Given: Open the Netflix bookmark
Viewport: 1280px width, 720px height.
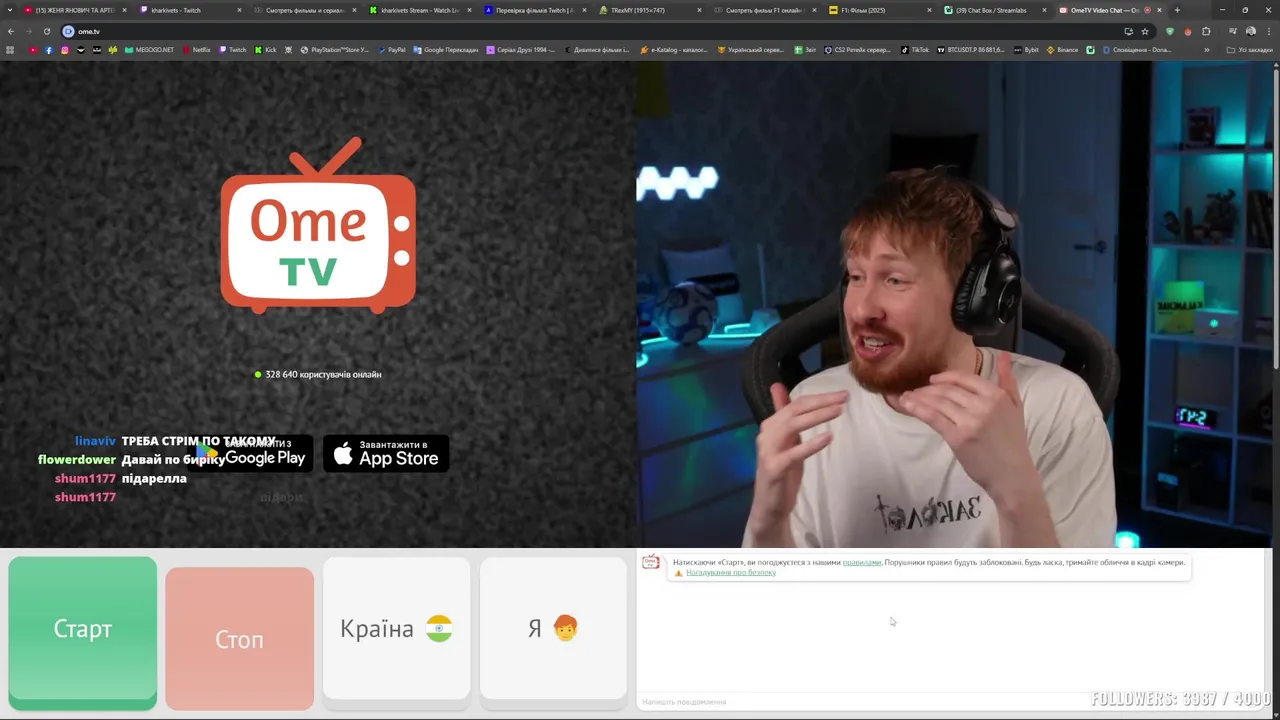Looking at the screenshot, I should [197, 49].
